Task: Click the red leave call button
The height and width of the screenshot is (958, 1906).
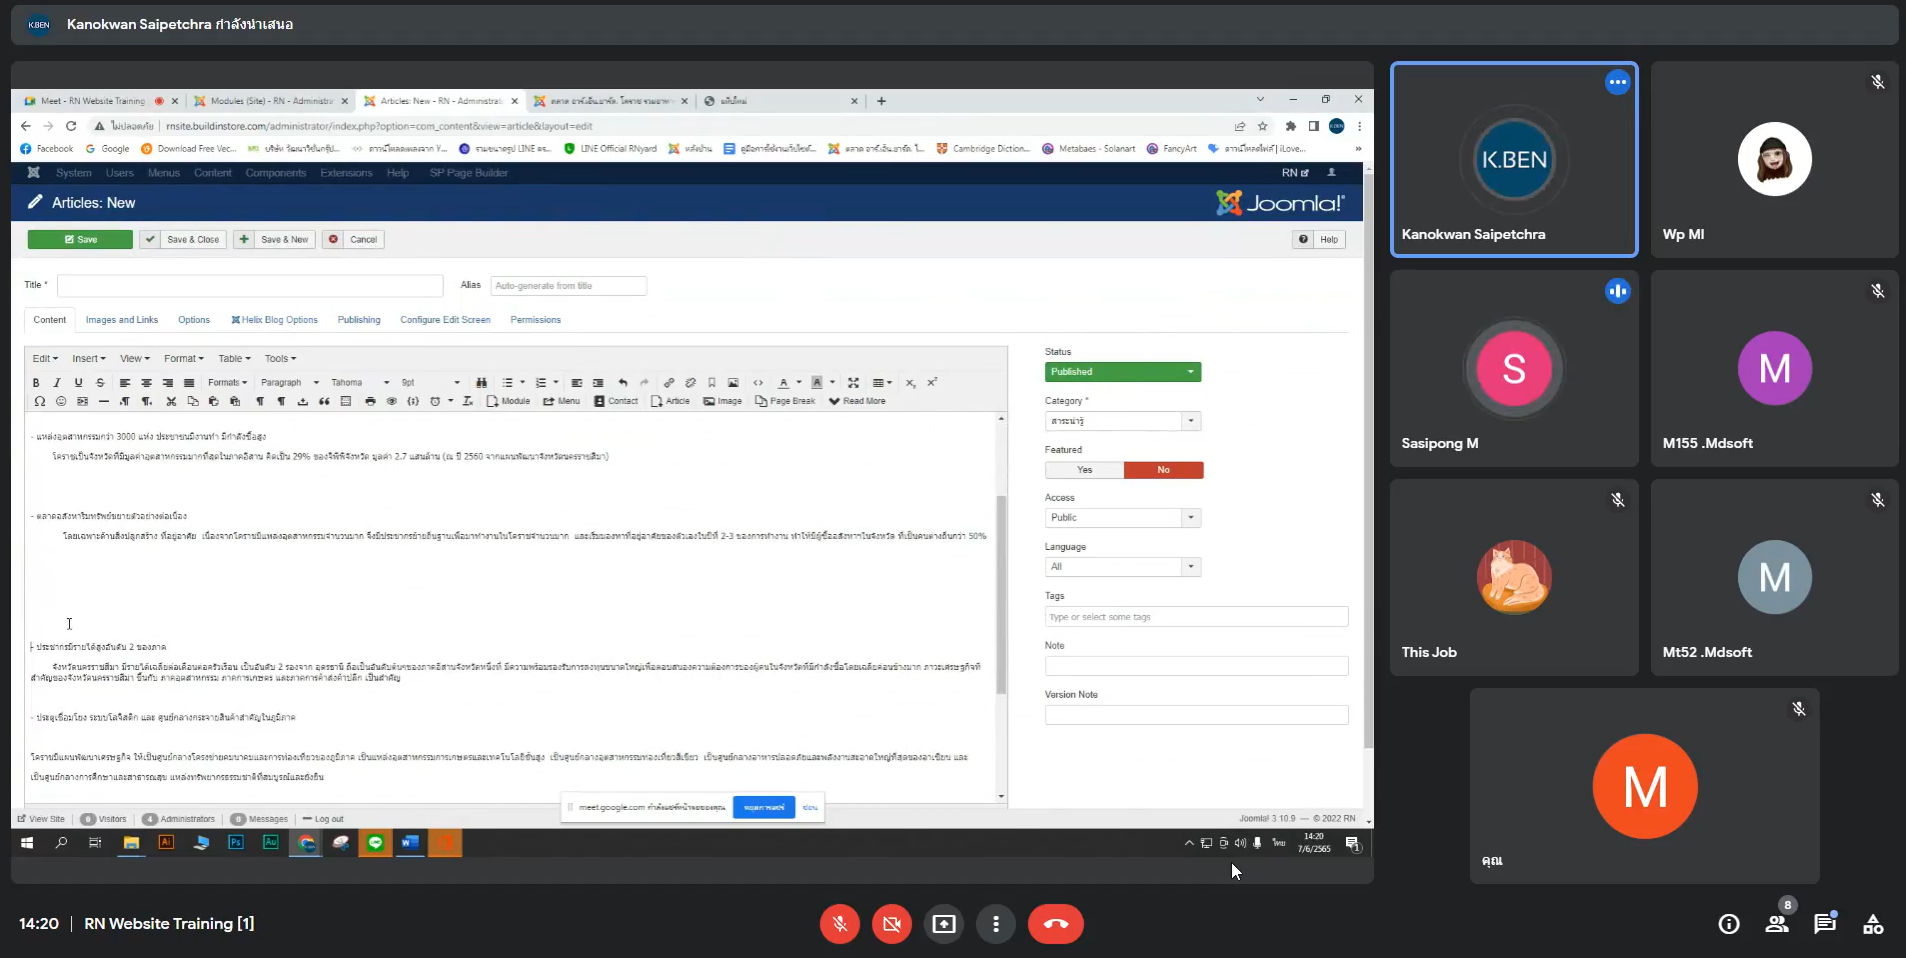Action: tap(1055, 924)
